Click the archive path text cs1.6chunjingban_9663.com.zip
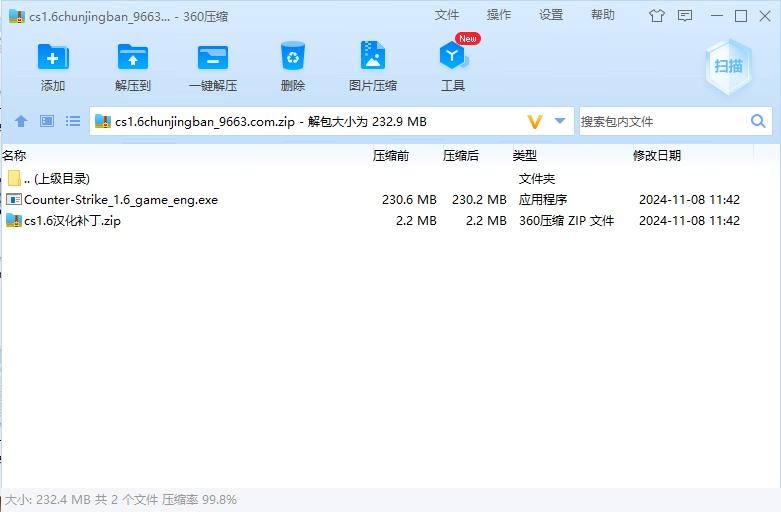The height and width of the screenshot is (512, 781). tap(205, 122)
